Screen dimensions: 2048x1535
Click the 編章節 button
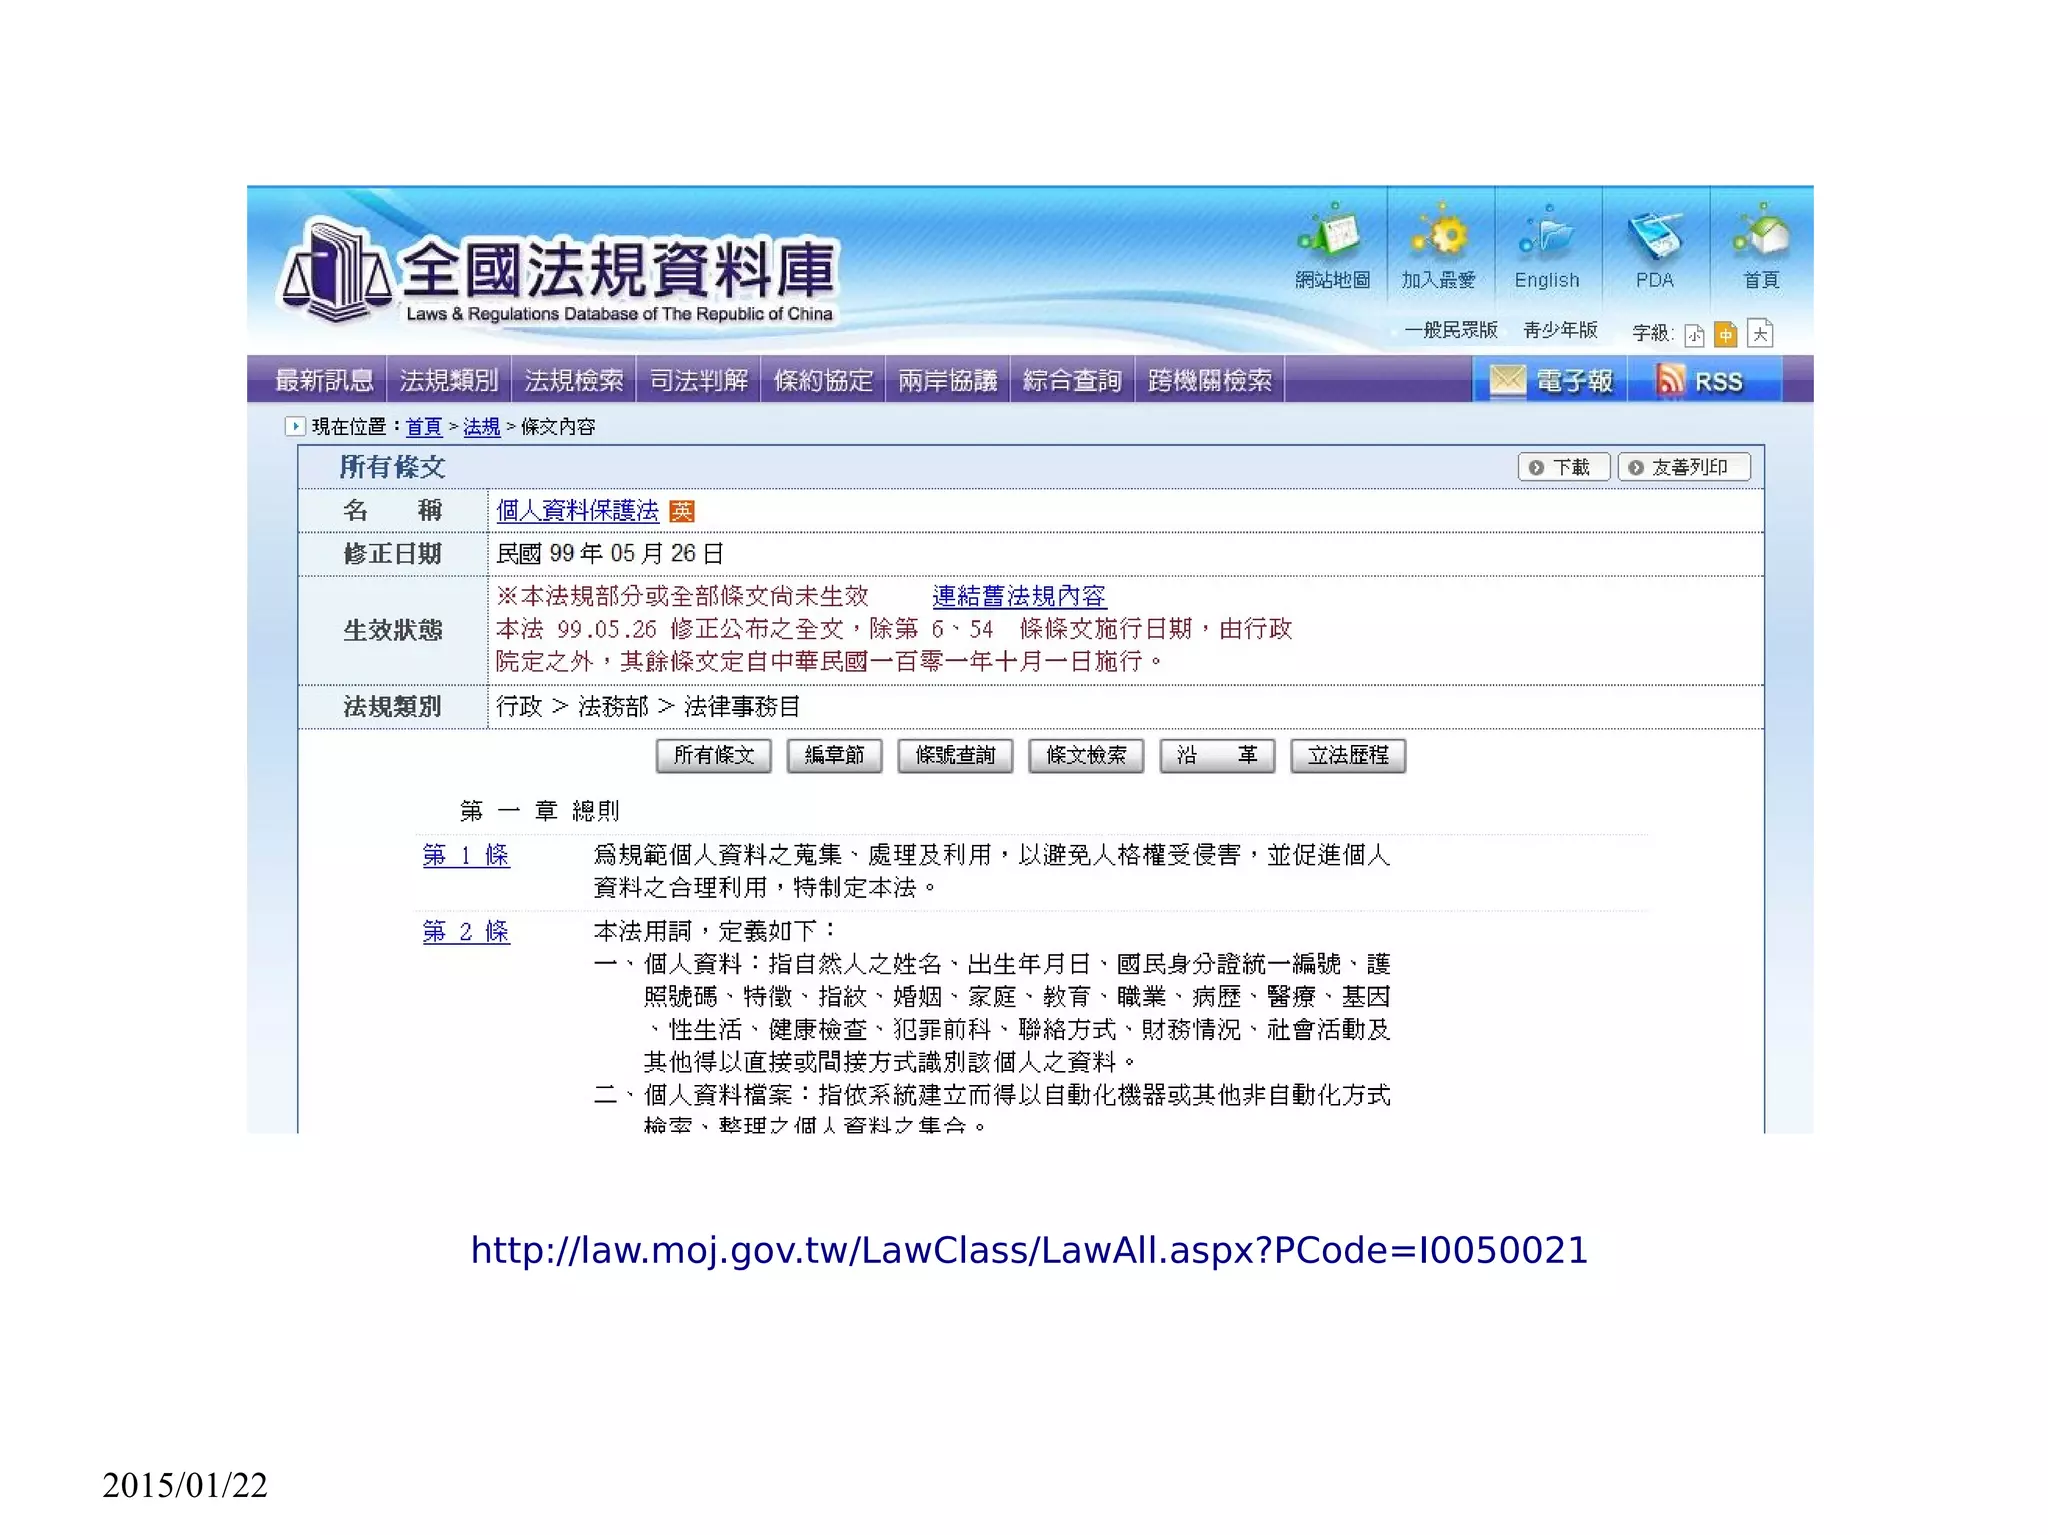tap(834, 756)
